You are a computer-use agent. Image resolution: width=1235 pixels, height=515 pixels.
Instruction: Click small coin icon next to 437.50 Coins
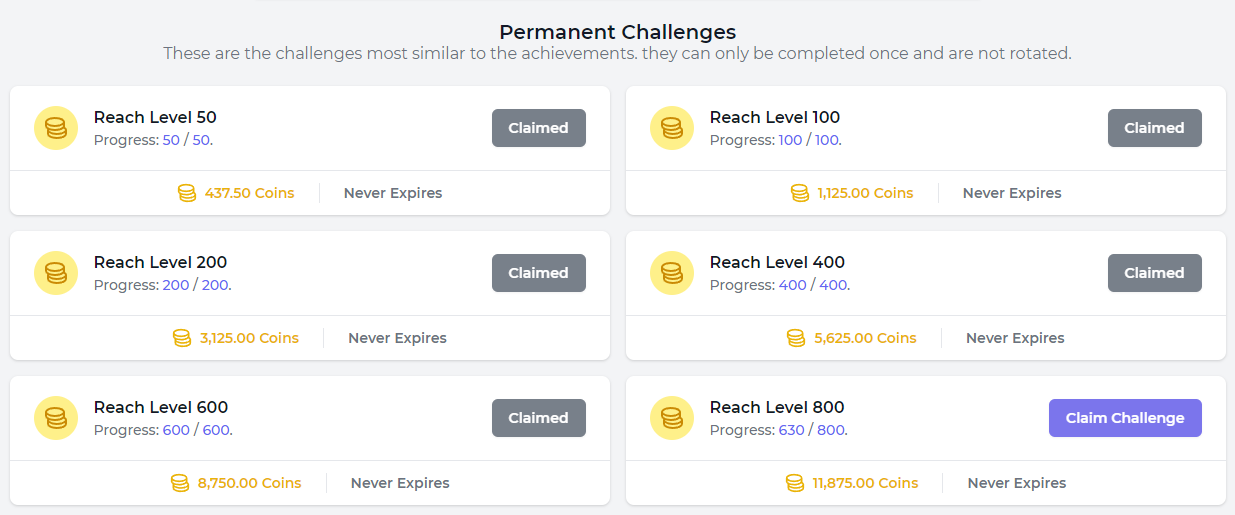[187, 193]
